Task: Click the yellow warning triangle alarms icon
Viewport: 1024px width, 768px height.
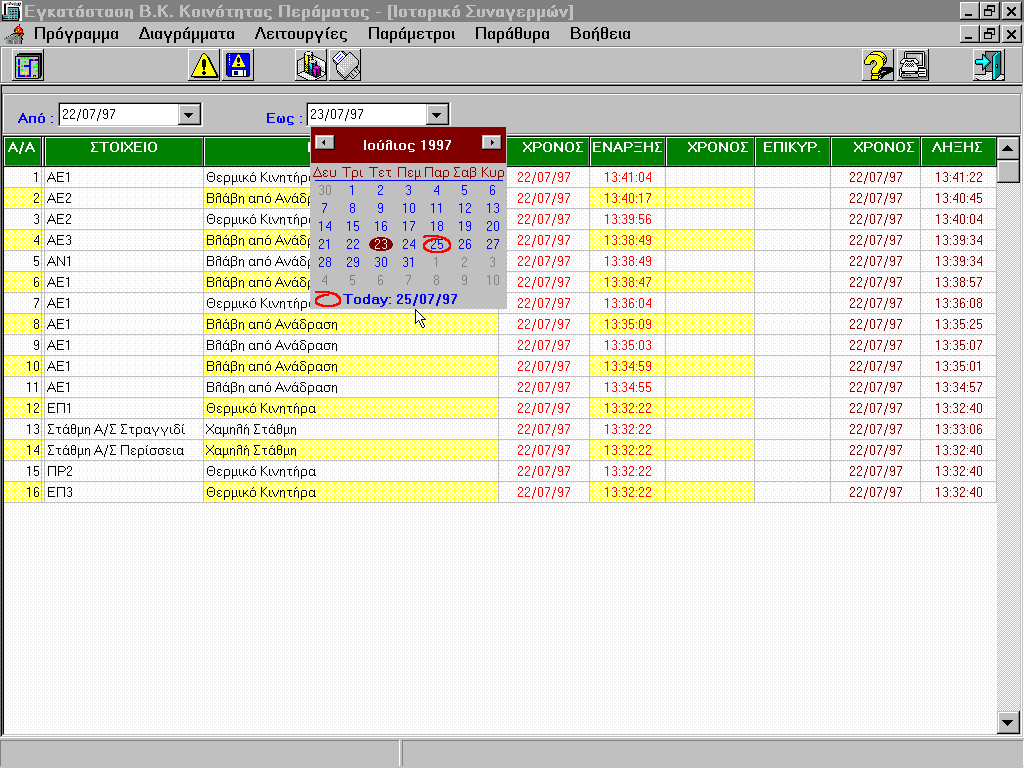Action: click(205, 66)
